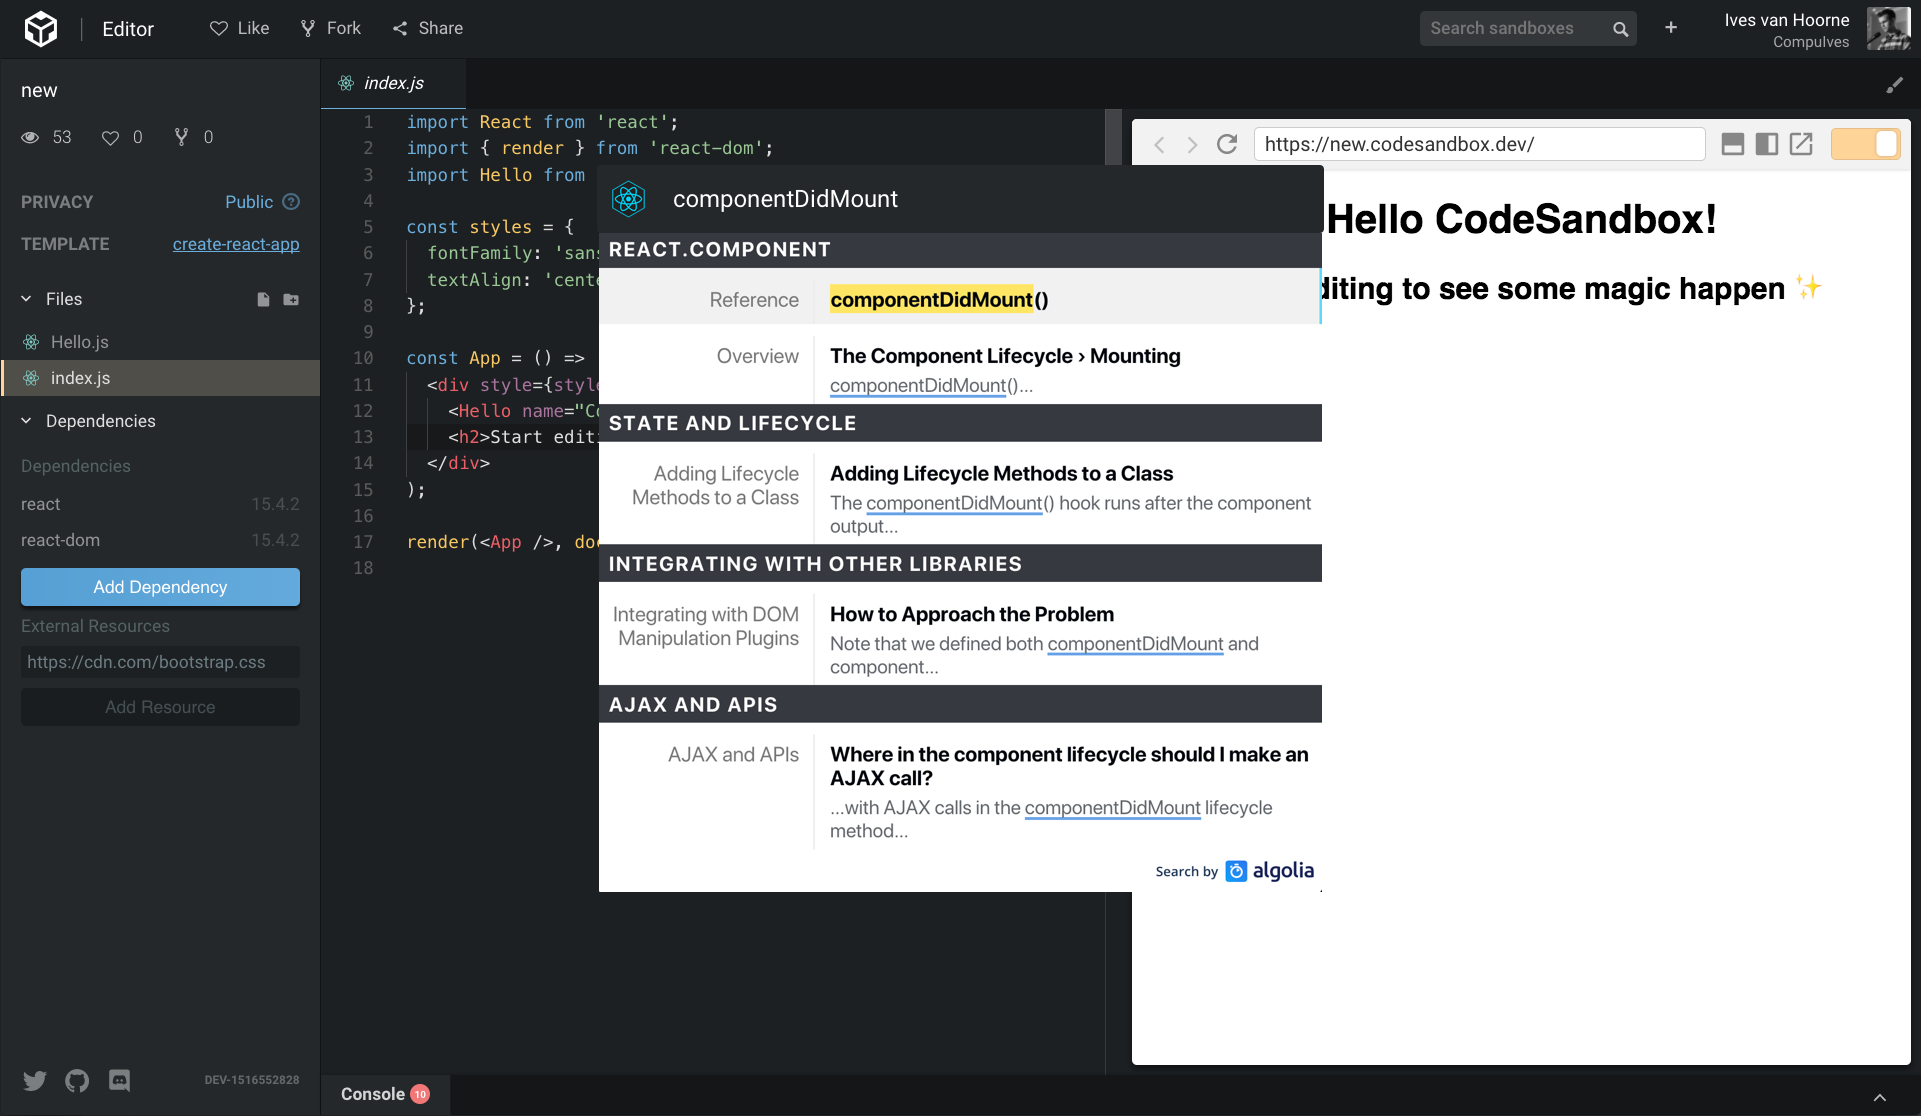
Task: Click the Search sandboxes field
Action: tap(1510, 28)
